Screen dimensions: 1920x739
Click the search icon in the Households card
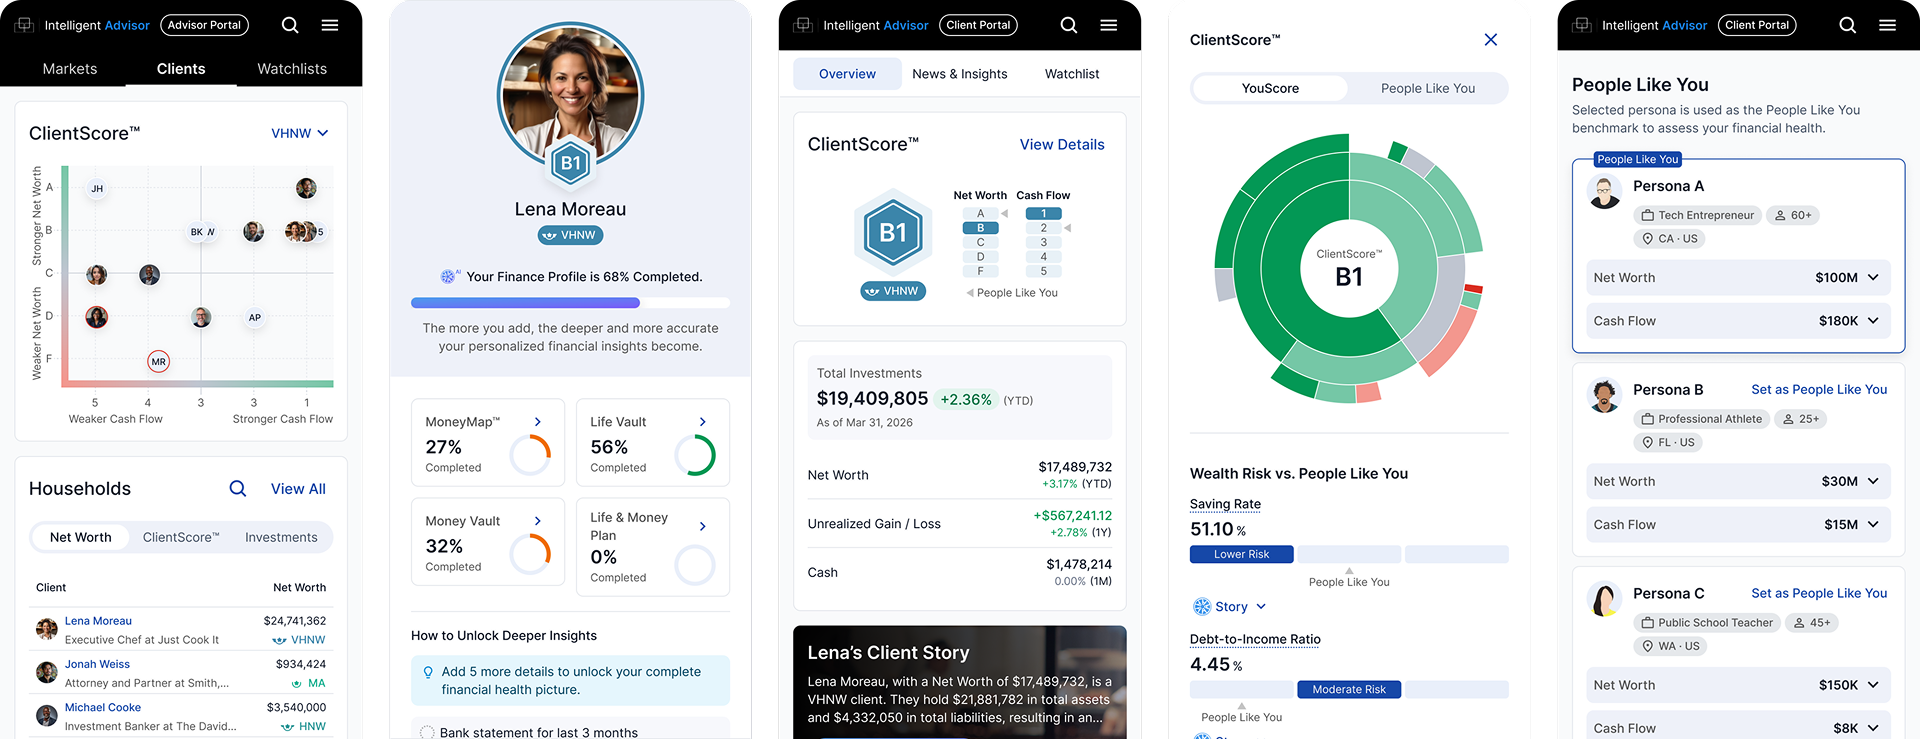238,488
